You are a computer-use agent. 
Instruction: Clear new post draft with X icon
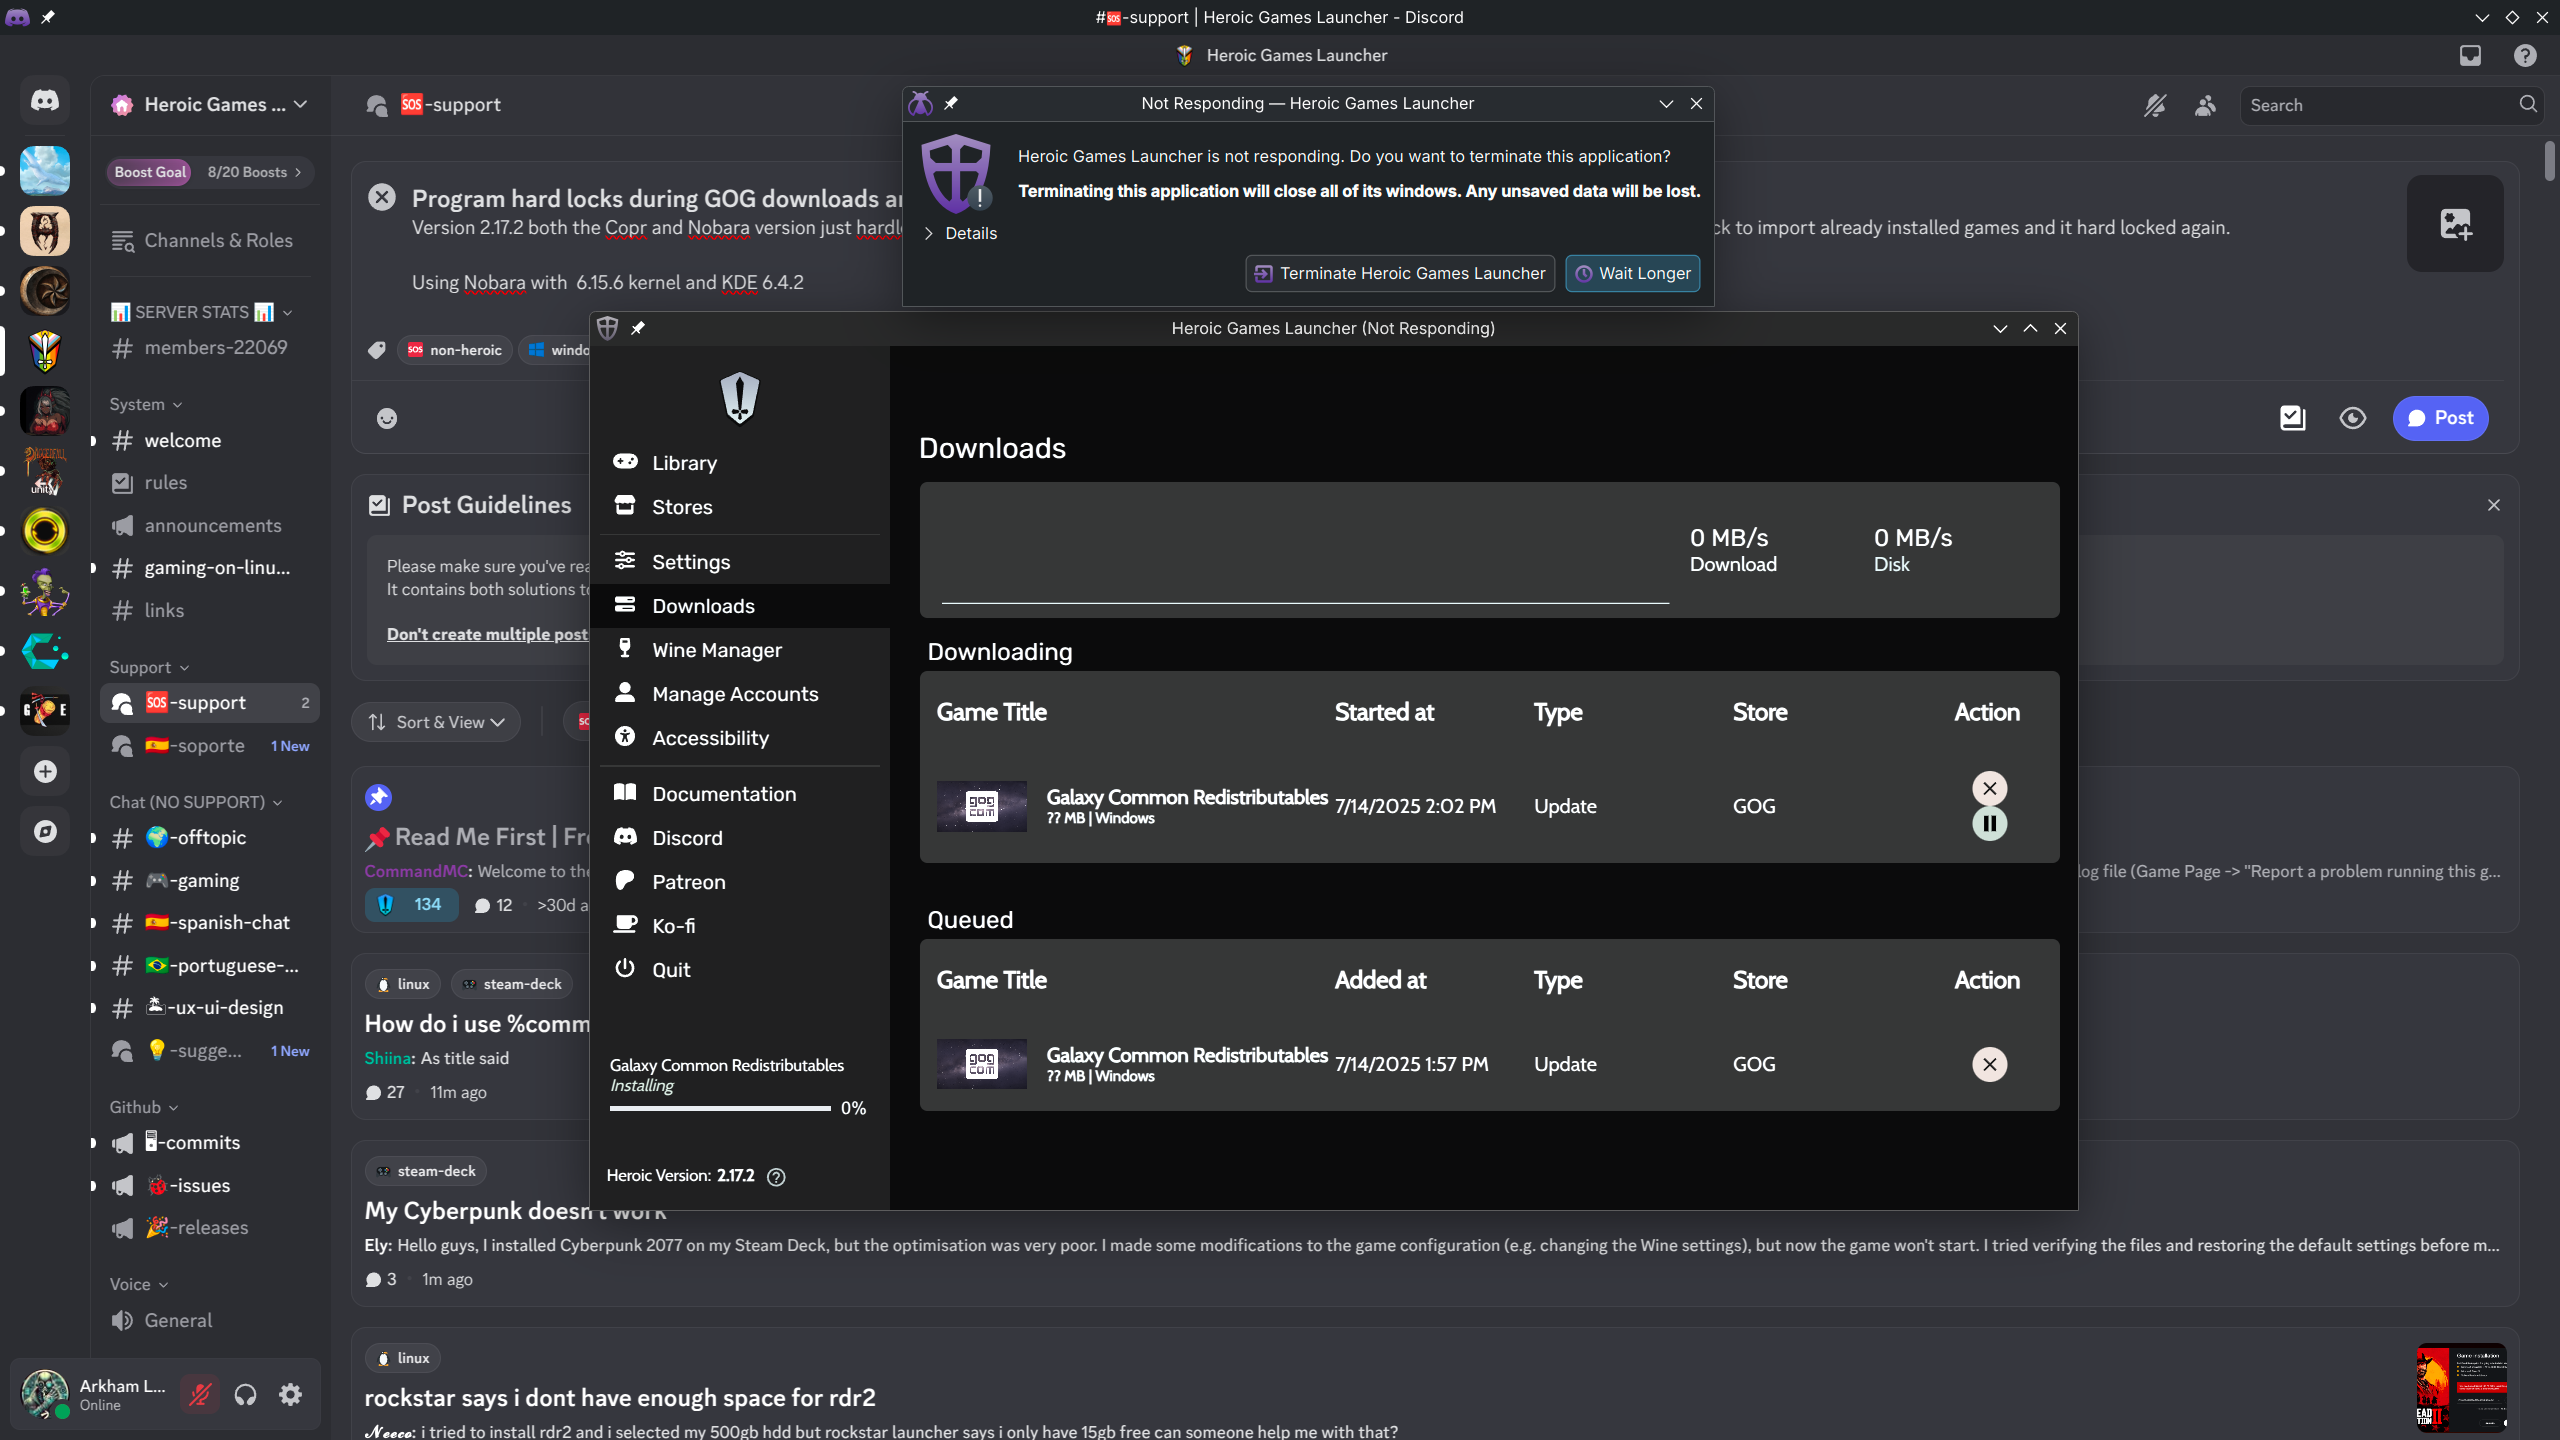pos(381,197)
